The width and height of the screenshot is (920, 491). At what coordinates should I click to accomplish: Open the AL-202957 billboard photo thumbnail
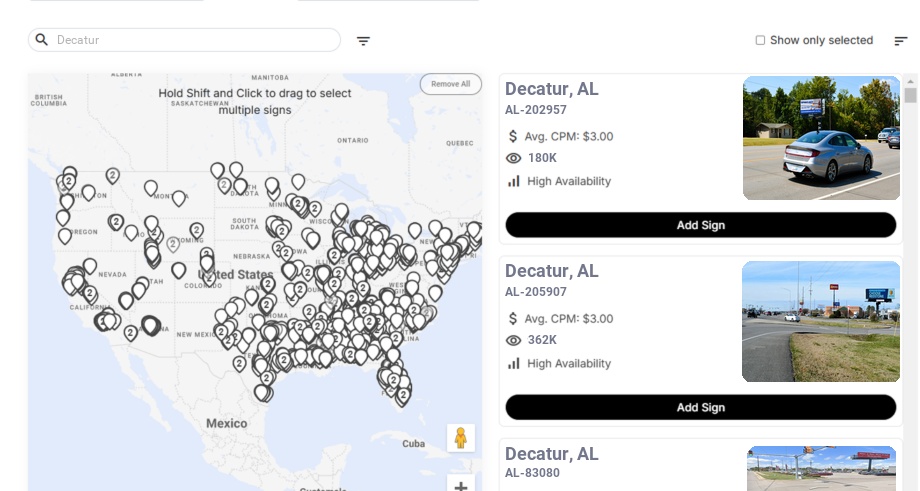tap(821, 138)
